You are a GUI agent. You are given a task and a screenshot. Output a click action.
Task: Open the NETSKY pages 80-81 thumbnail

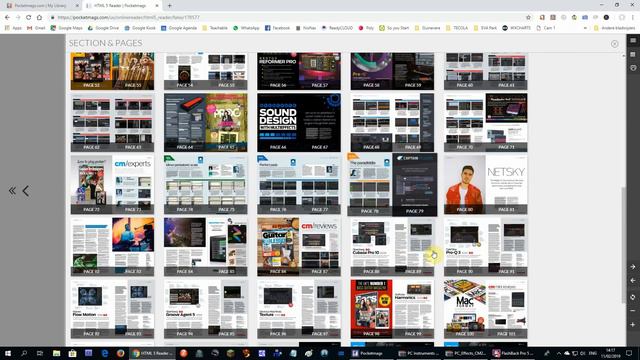486,184
